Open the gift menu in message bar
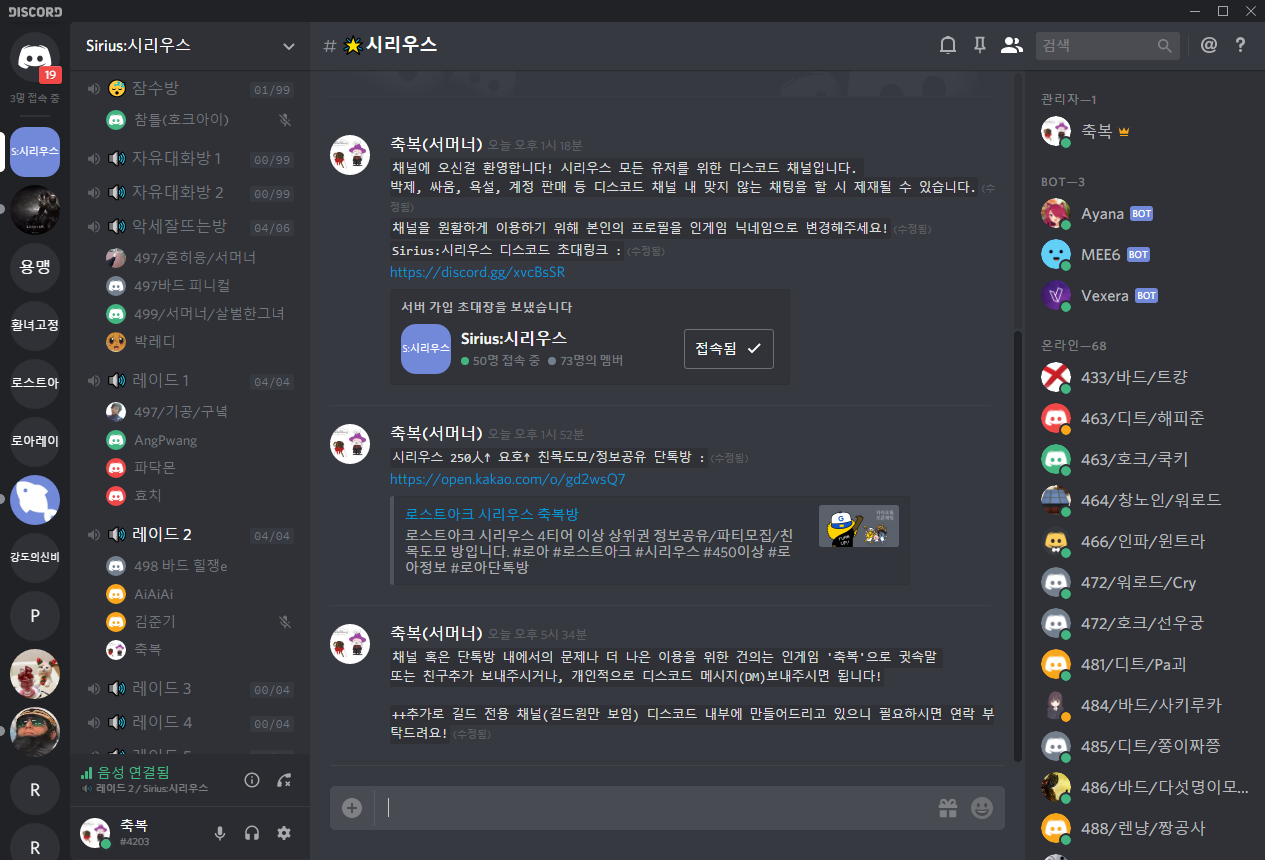 click(947, 808)
